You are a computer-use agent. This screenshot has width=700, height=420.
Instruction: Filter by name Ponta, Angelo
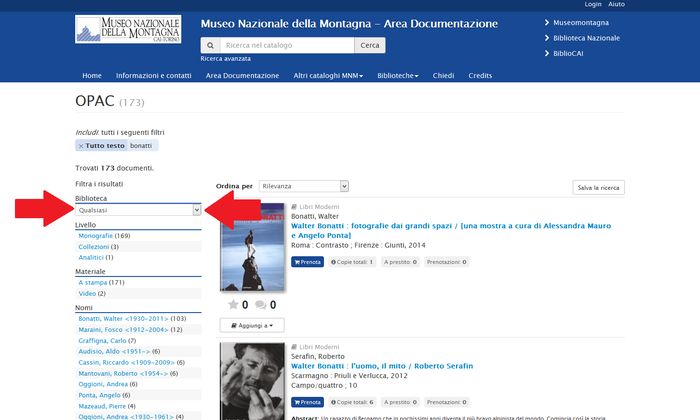pos(100,395)
